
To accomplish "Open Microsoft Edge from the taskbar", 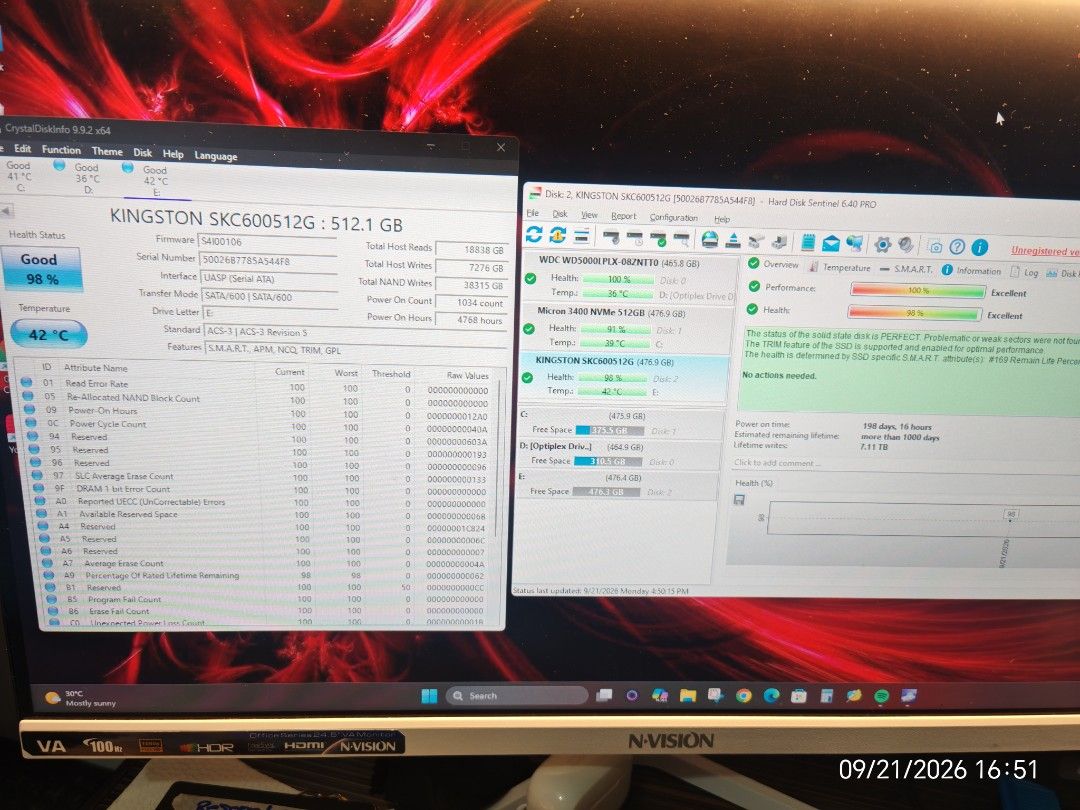I will (771, 696).
